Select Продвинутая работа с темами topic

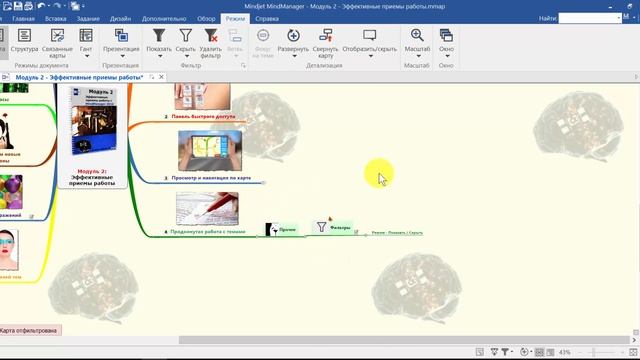pyautogui.click(x=208, y=231)
